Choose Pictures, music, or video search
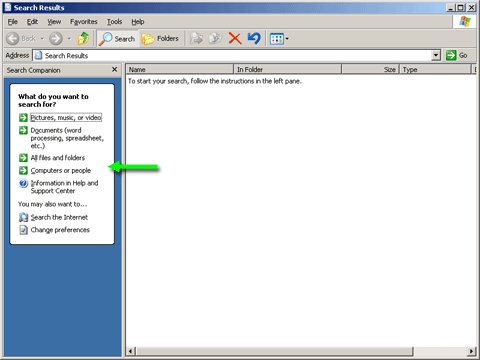This screenshot has height=360, width=480. point(66,117)
